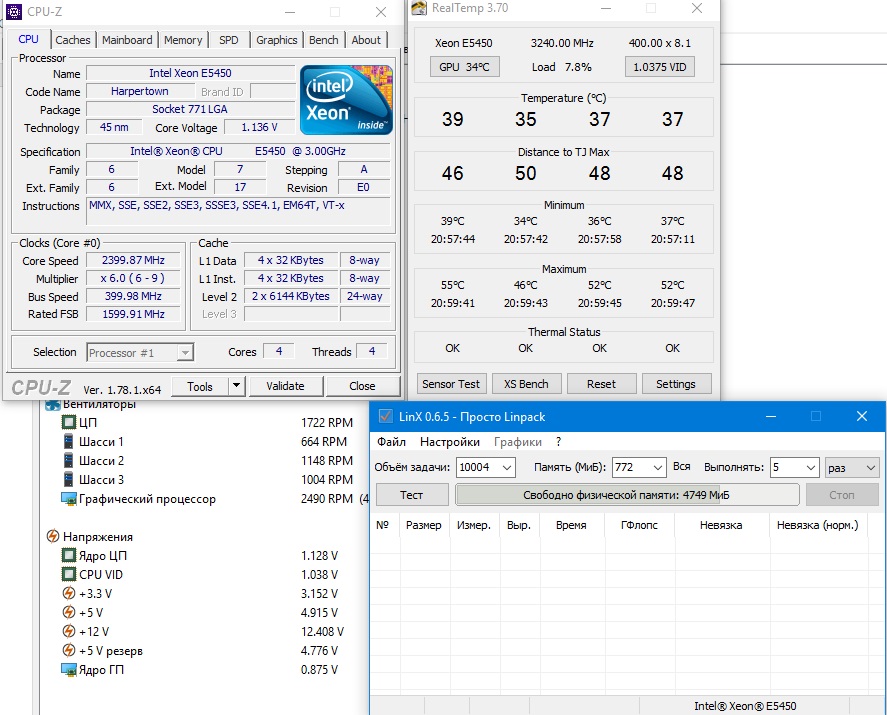
Task: Click the CPU VID chip icon
Action: (x=68, y=575)
